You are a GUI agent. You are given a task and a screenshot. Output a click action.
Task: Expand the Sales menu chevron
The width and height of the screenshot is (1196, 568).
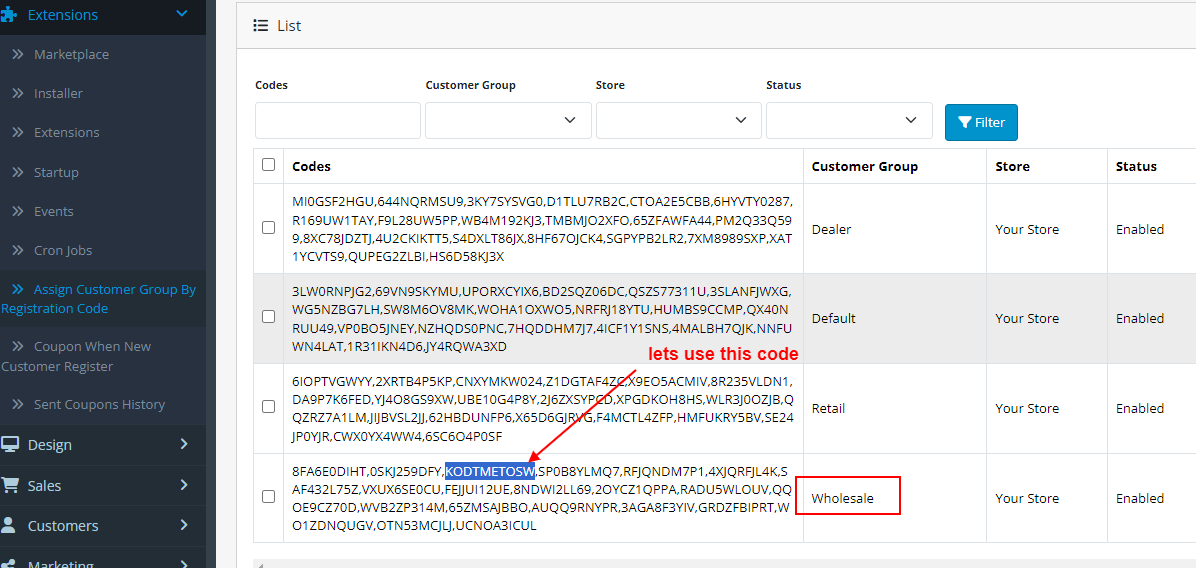[184, 484]
